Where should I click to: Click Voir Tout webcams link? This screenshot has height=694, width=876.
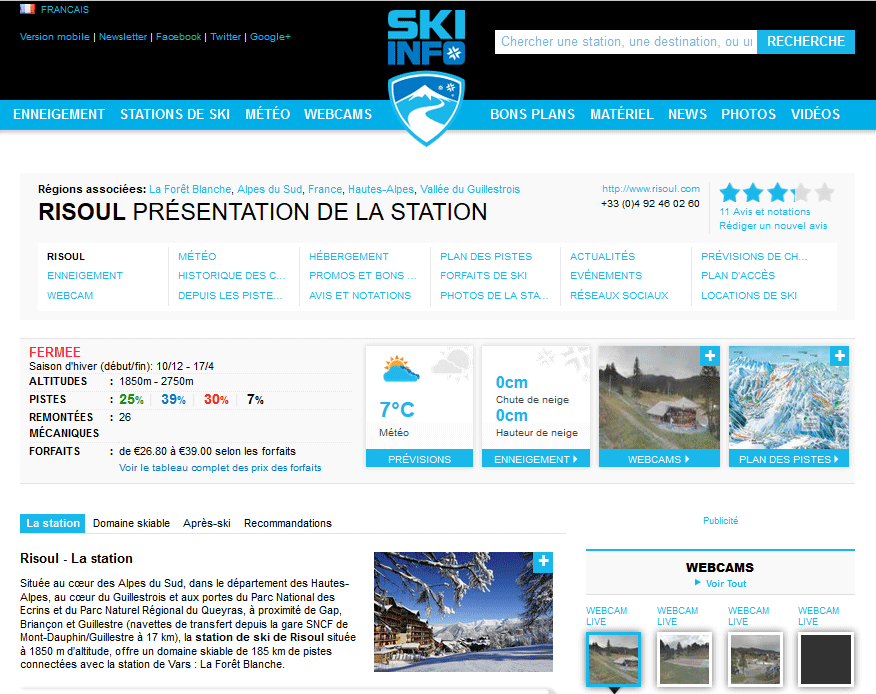(726, 583)
